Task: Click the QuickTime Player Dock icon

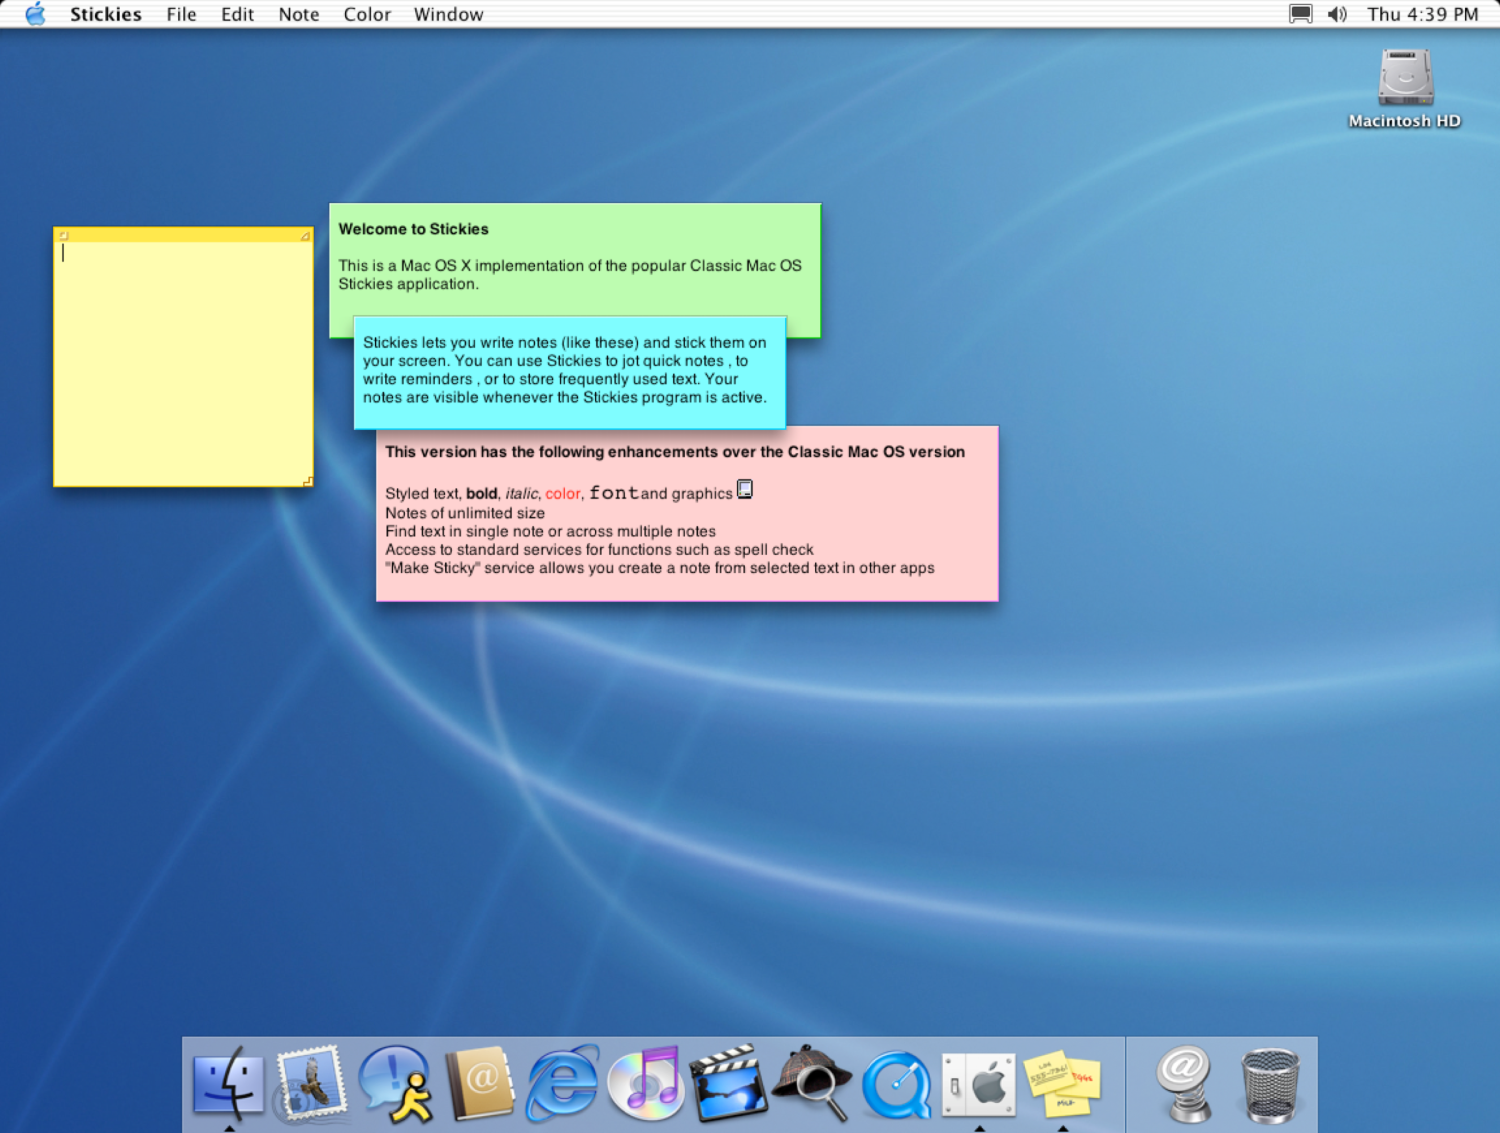Action: pyautogui.click(x=896, y=1084)
